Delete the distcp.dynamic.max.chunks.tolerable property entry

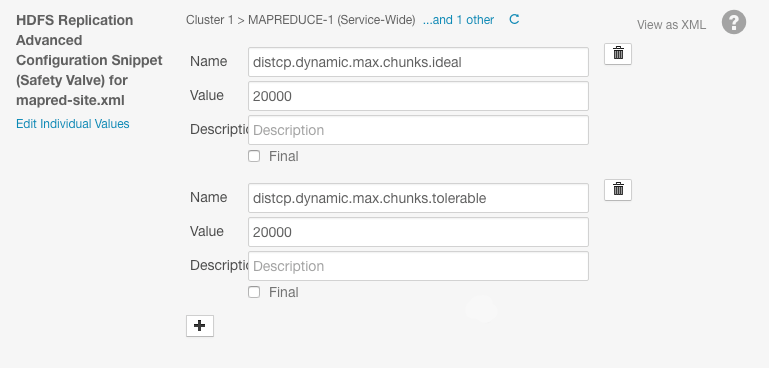pyautogui.click(x=618, y=190)
